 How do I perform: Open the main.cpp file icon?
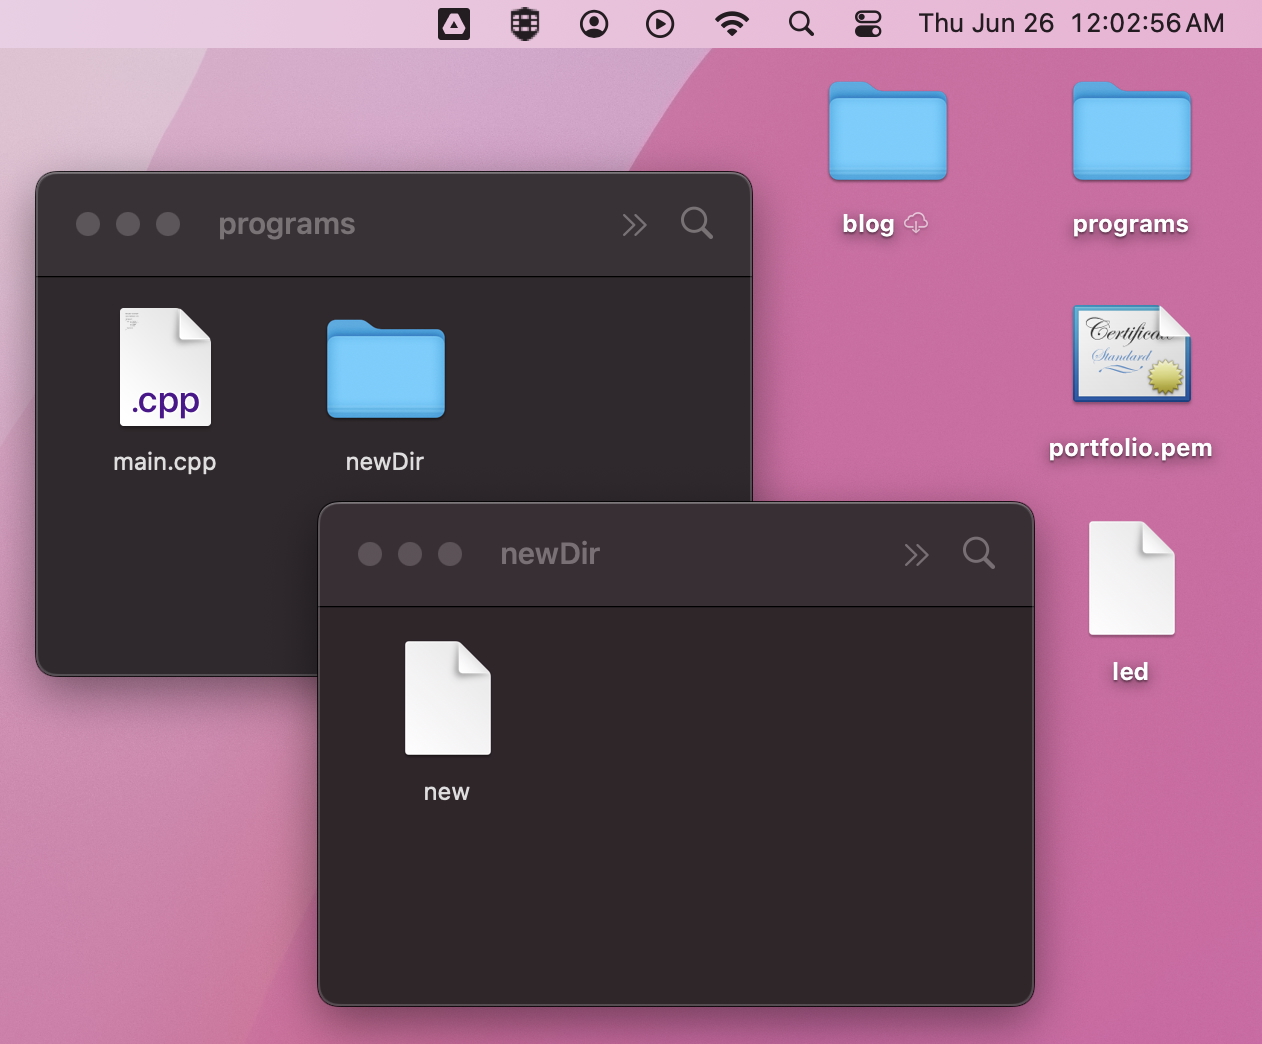pos(165,367)
